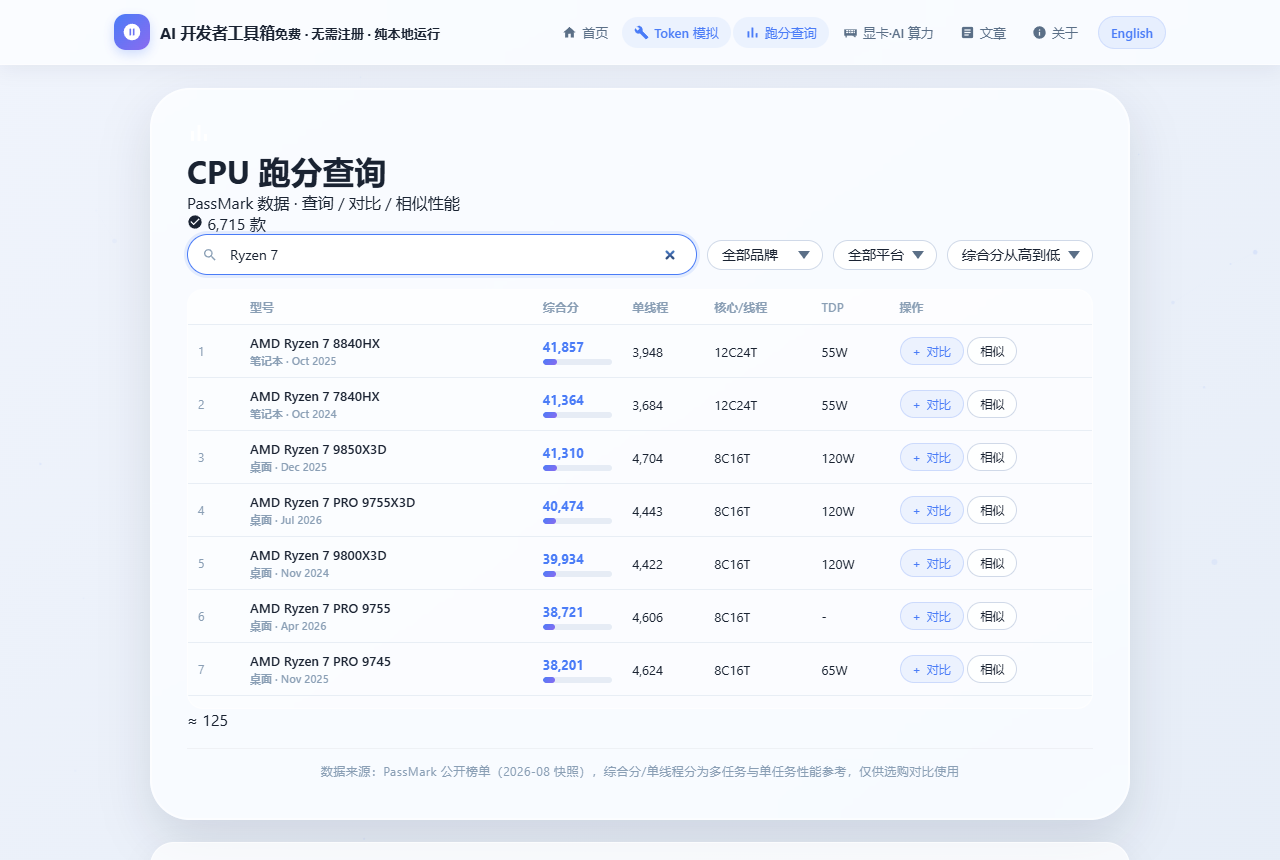1280x860 pixels.
Task: Click the AI toolbox logo icon
Action: 132,32
